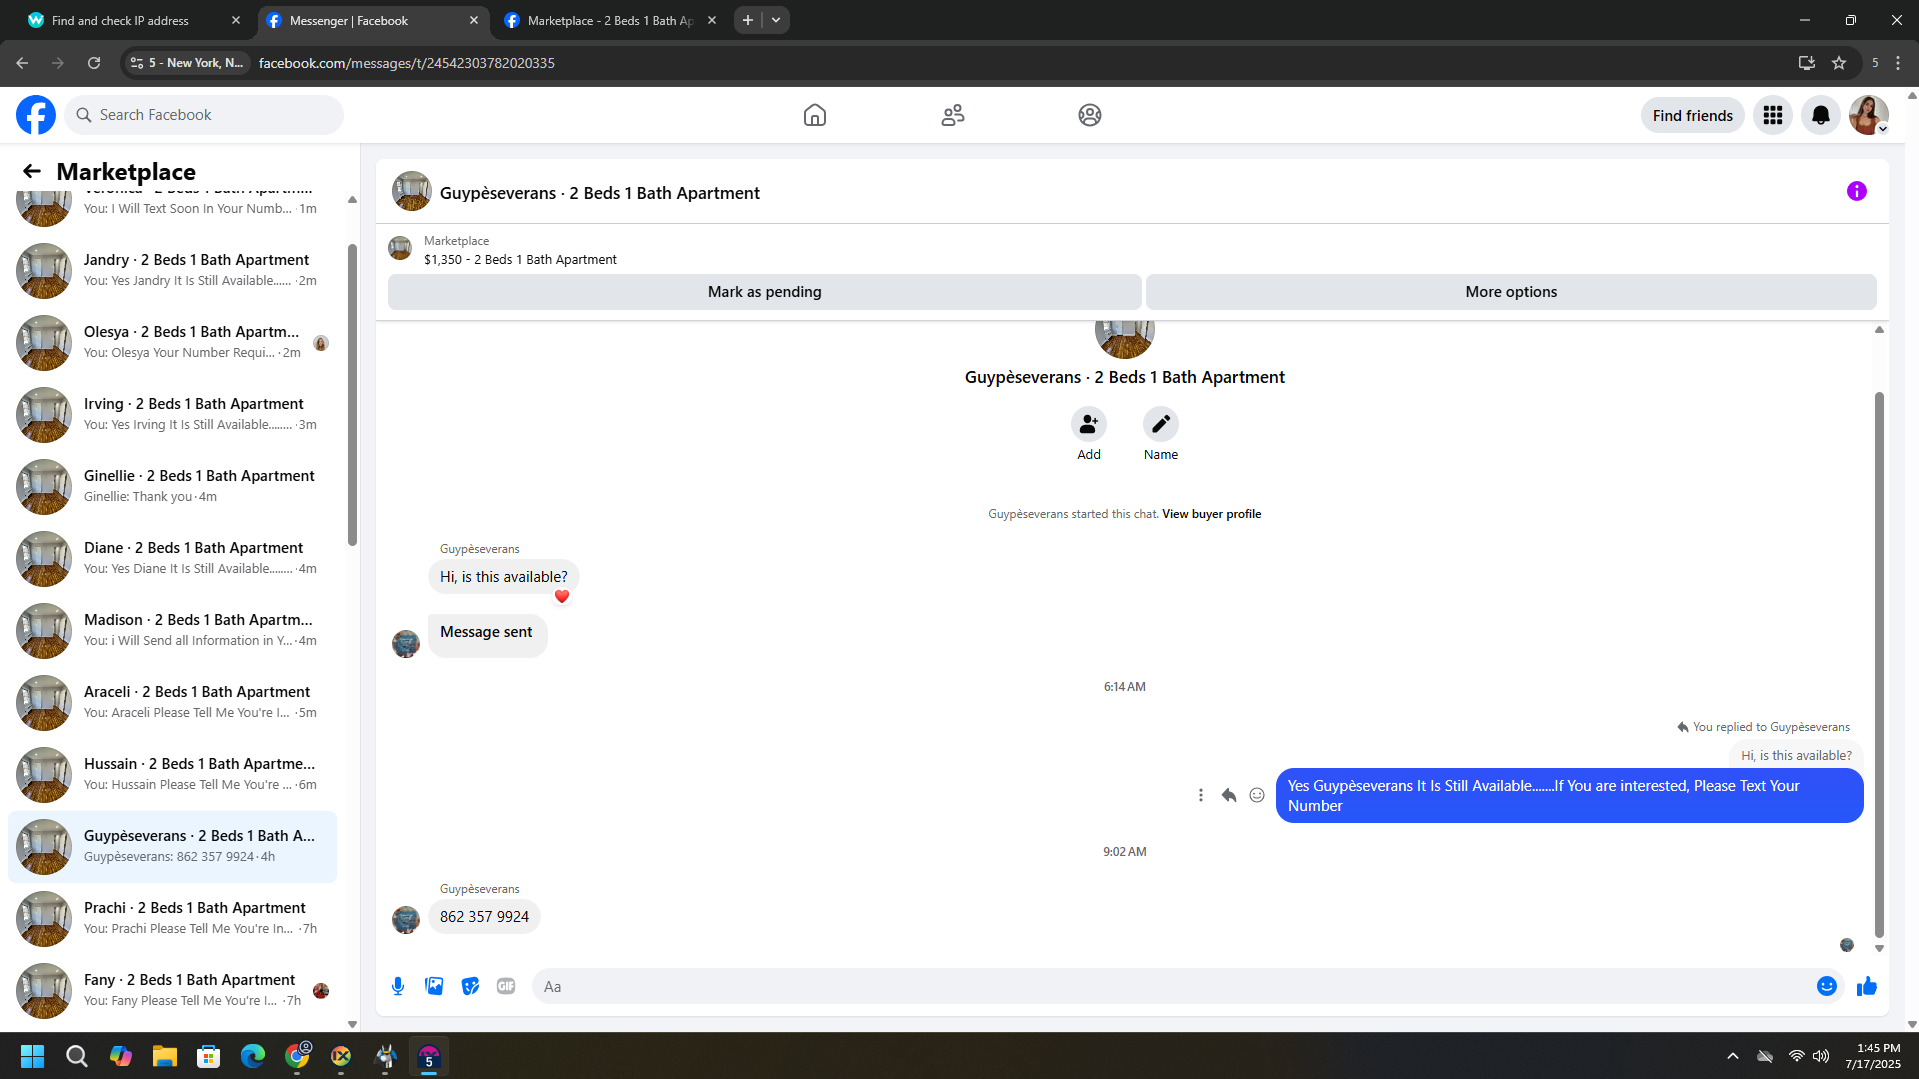Record a voice clip with microphone

coord(398,986)
